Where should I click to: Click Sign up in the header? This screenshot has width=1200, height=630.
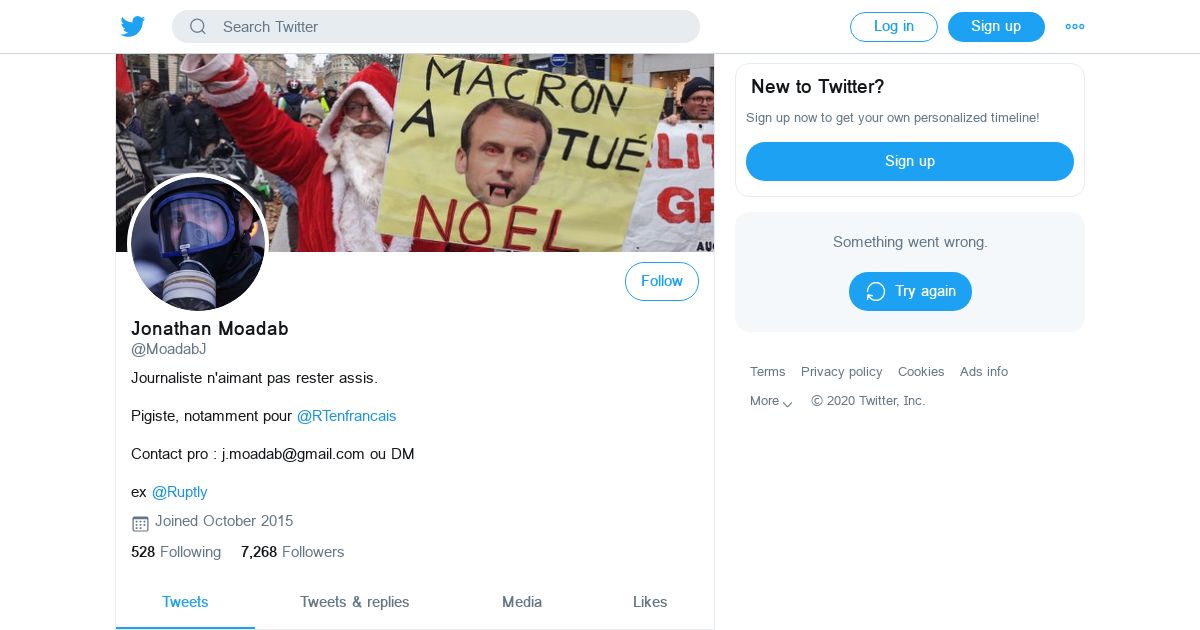coord(996,27)
